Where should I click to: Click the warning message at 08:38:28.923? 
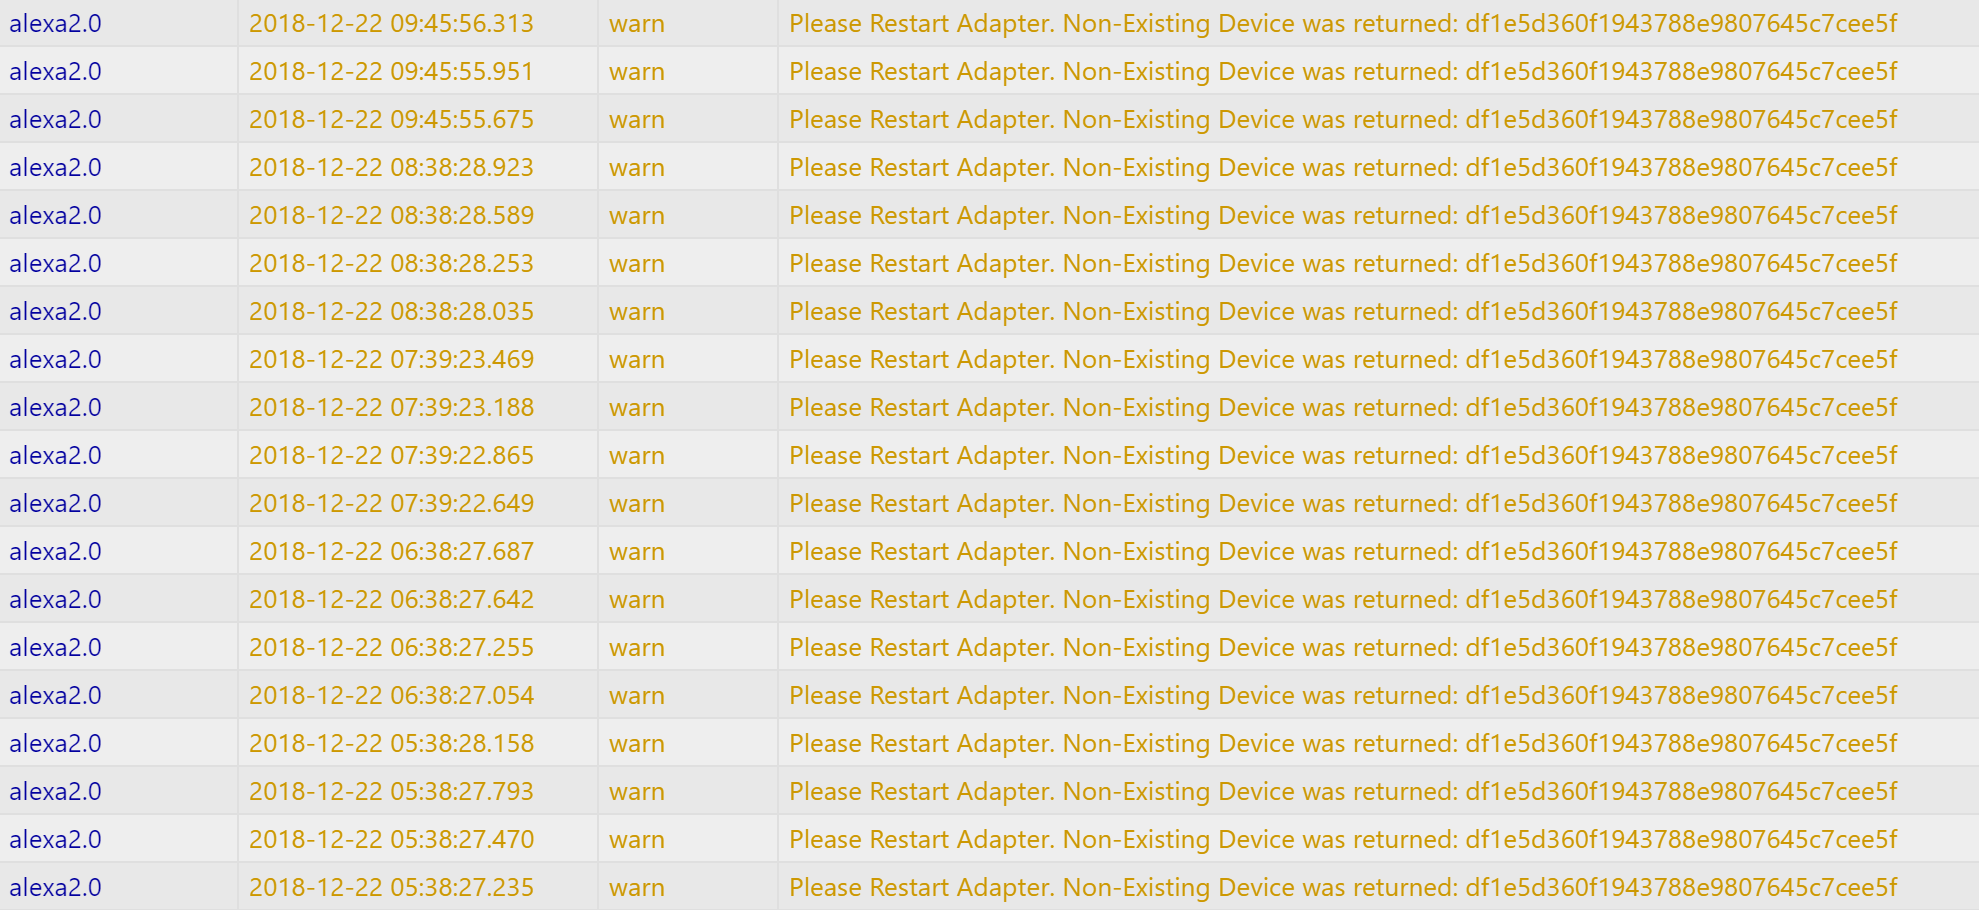pos(1343,167)
